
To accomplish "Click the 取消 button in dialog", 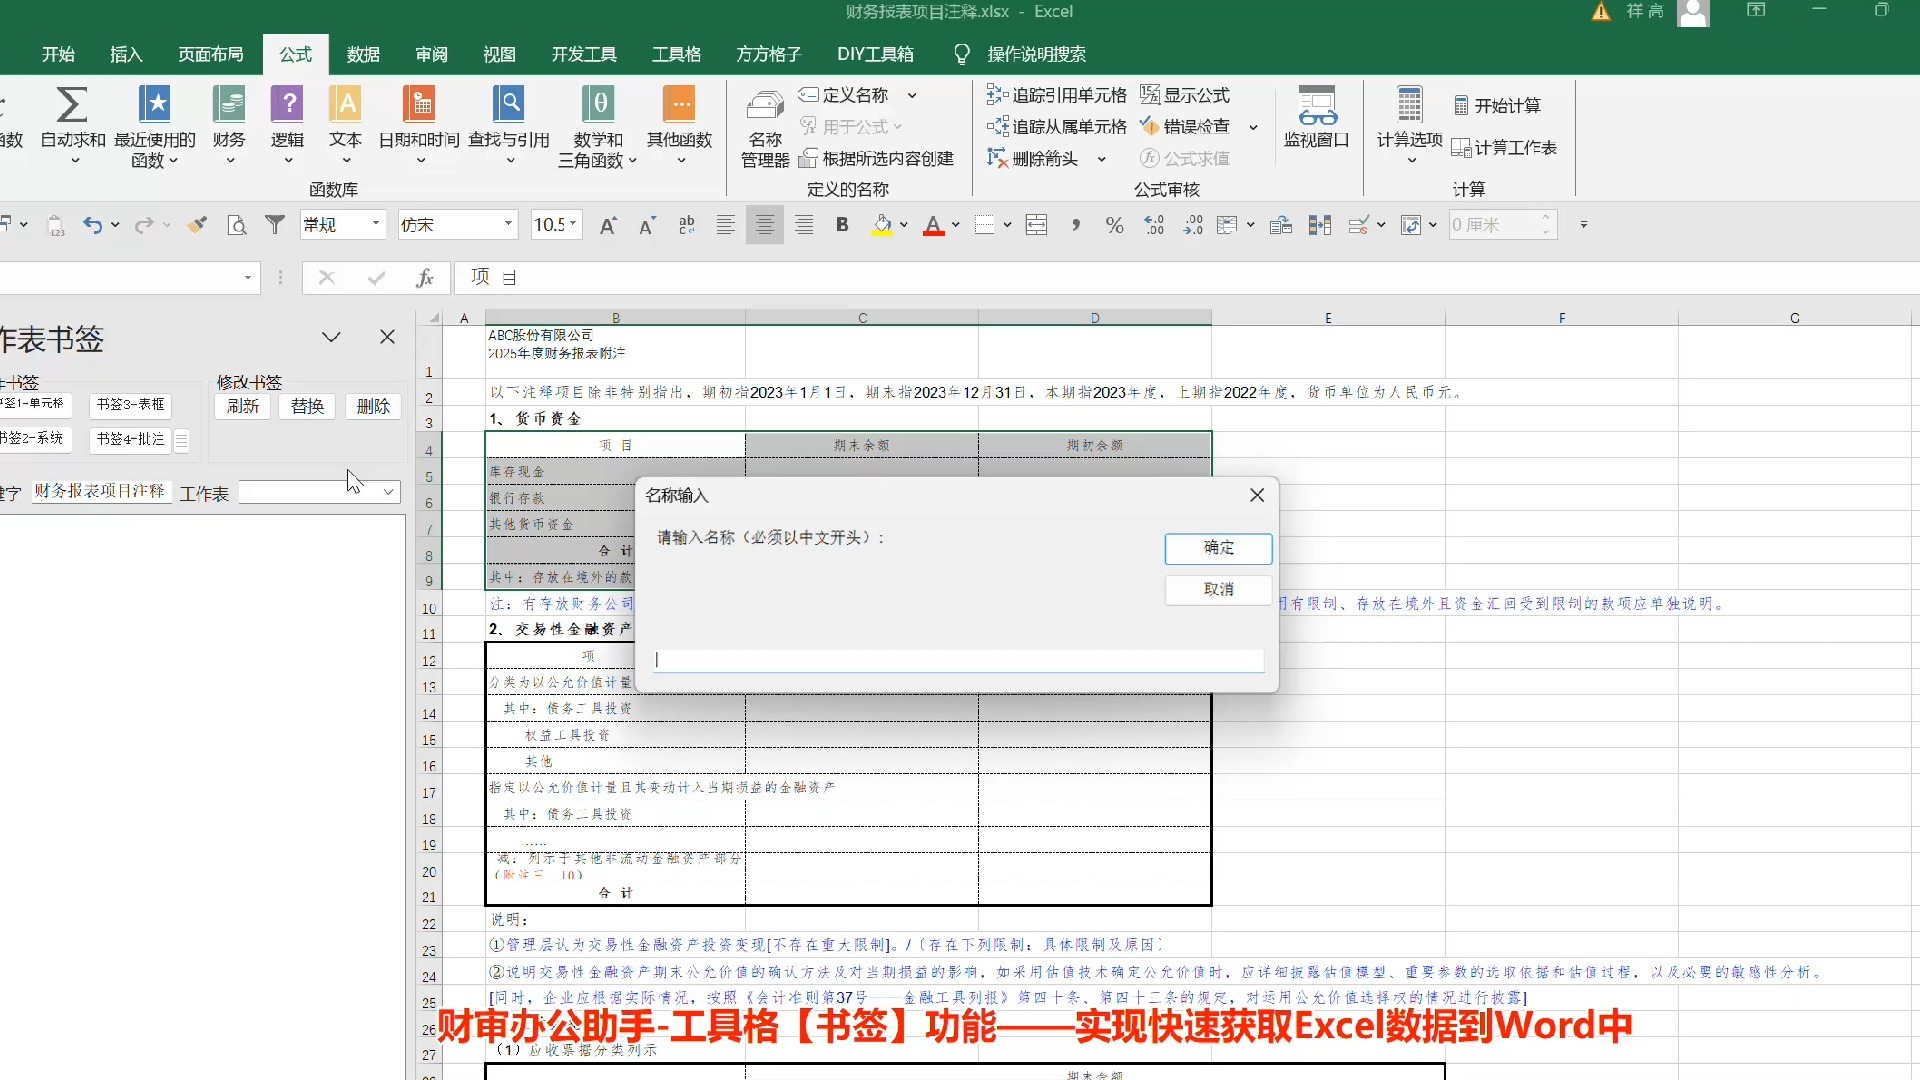I will (1218, 590).
